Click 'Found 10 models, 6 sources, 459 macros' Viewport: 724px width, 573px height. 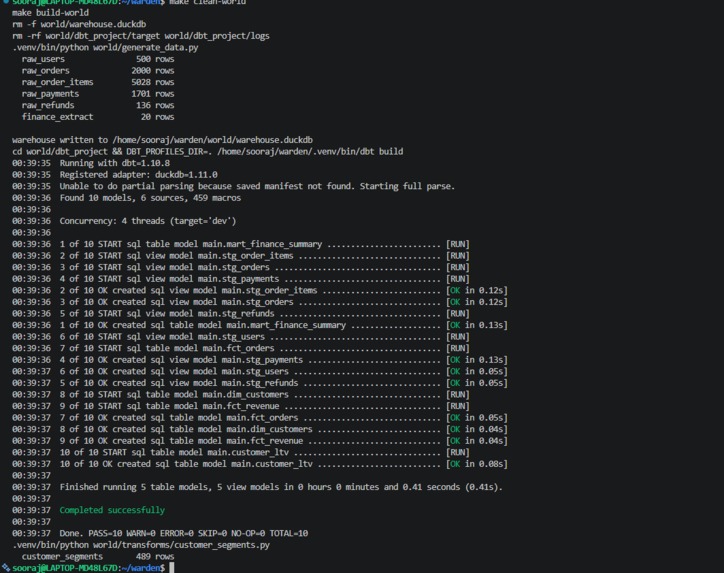(x=127, y=198)
